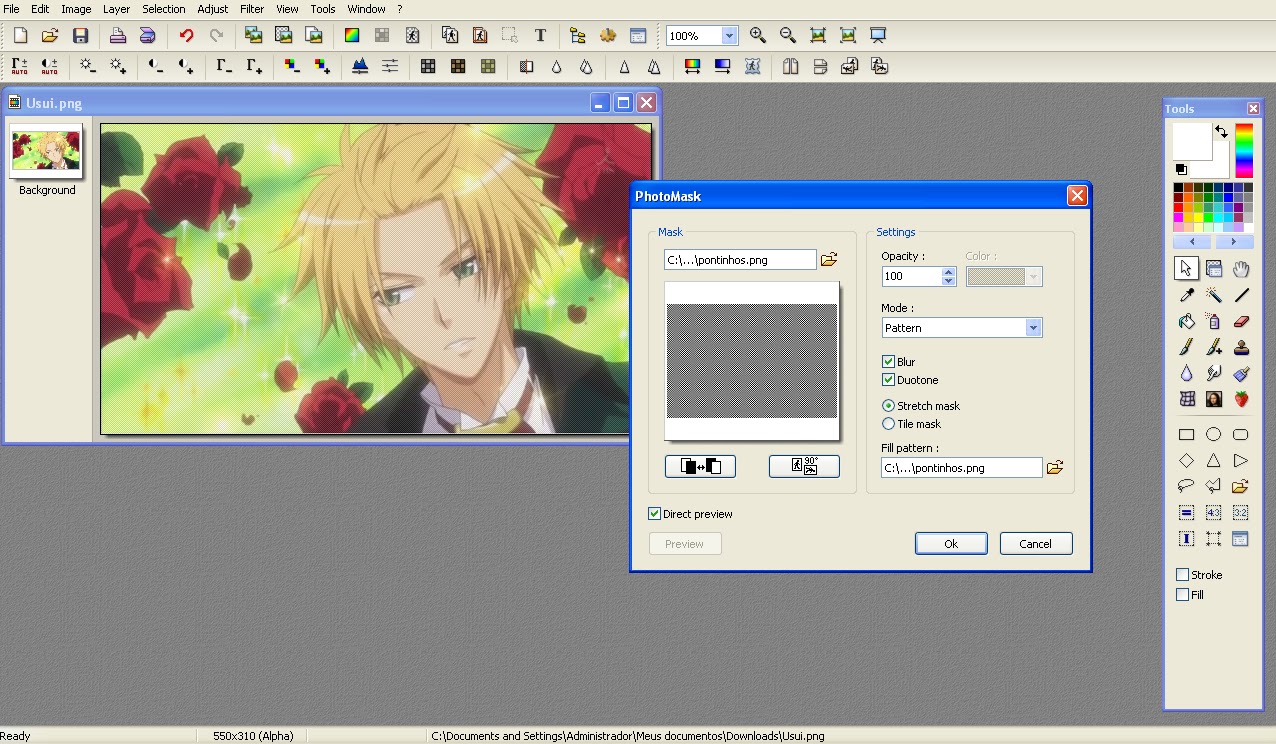1276x744 pixels.
Task: Open the Window menu
Action: click(x=366, y=9)
